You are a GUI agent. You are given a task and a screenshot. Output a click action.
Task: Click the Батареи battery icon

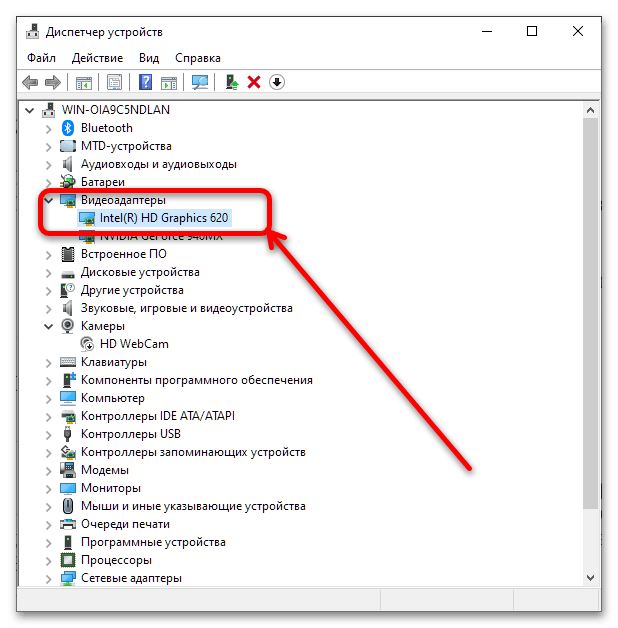tap(68, 182)
